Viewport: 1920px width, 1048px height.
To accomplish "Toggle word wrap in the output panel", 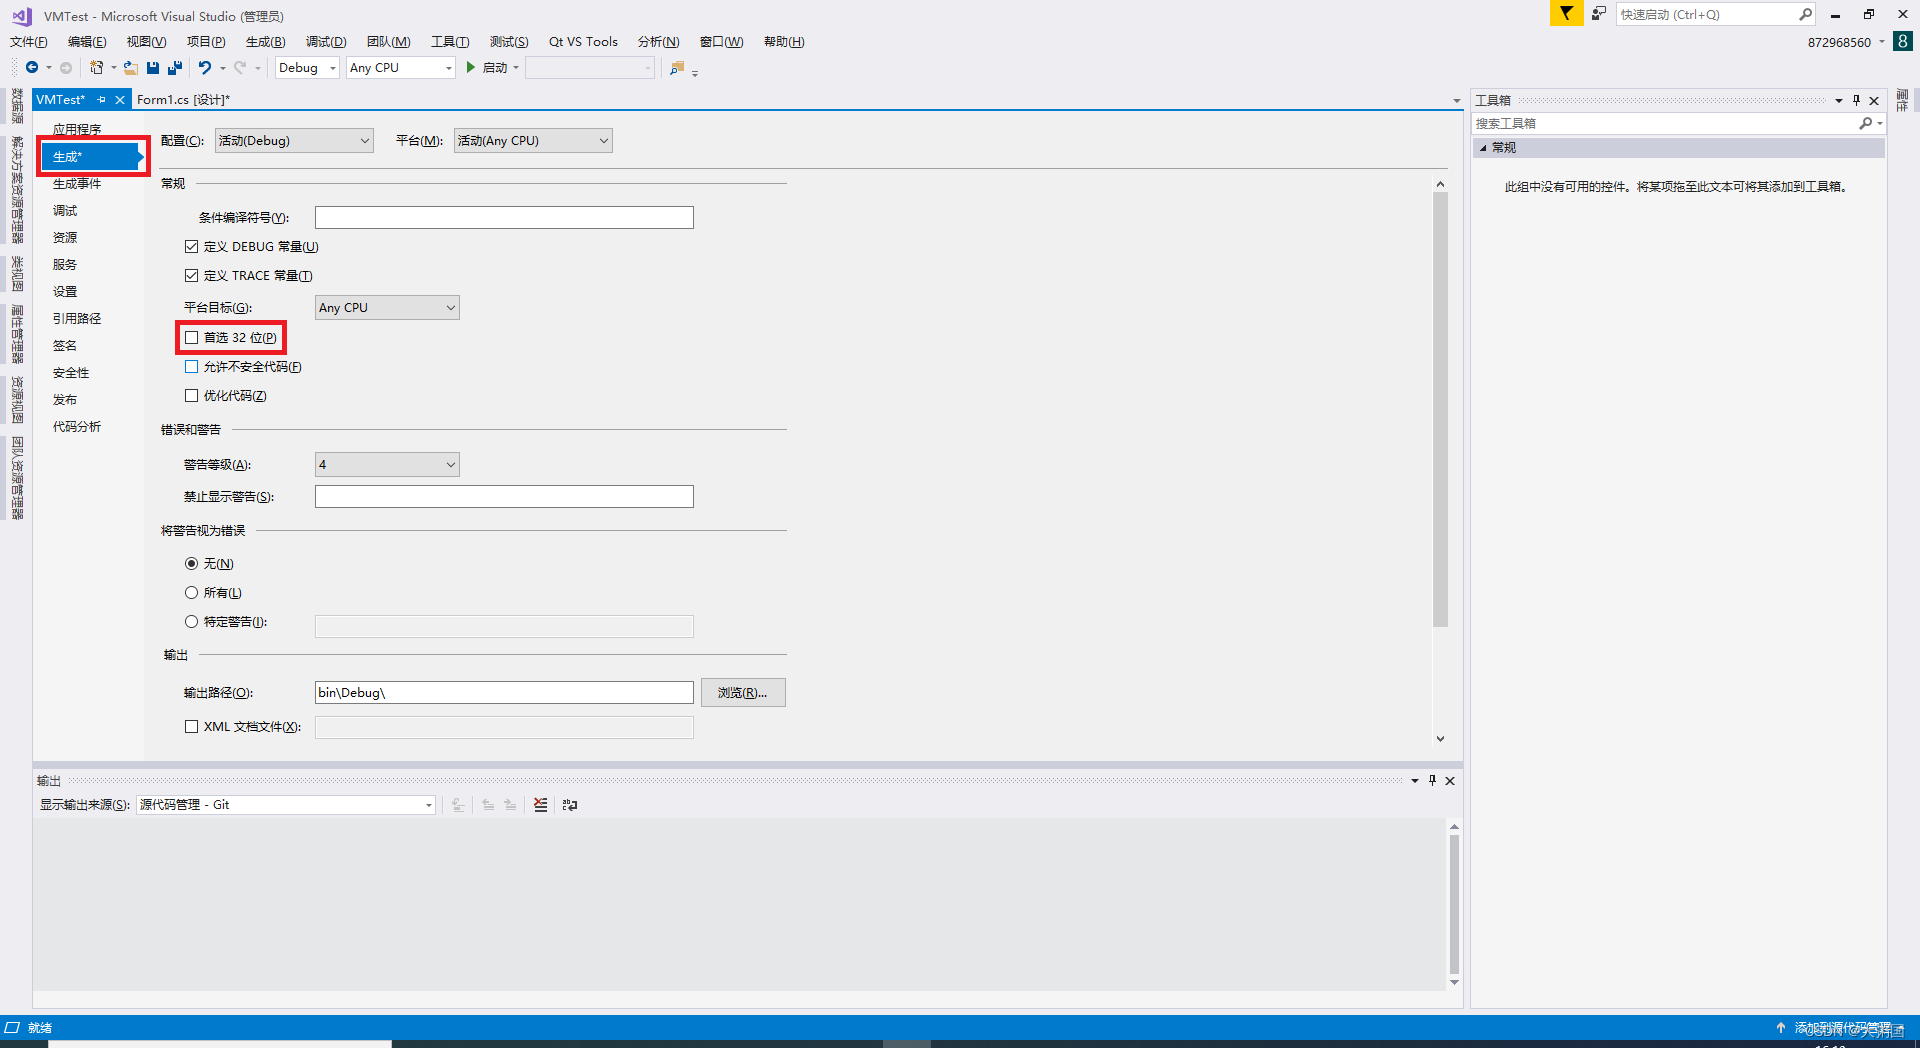I will (x=570, y=804).
